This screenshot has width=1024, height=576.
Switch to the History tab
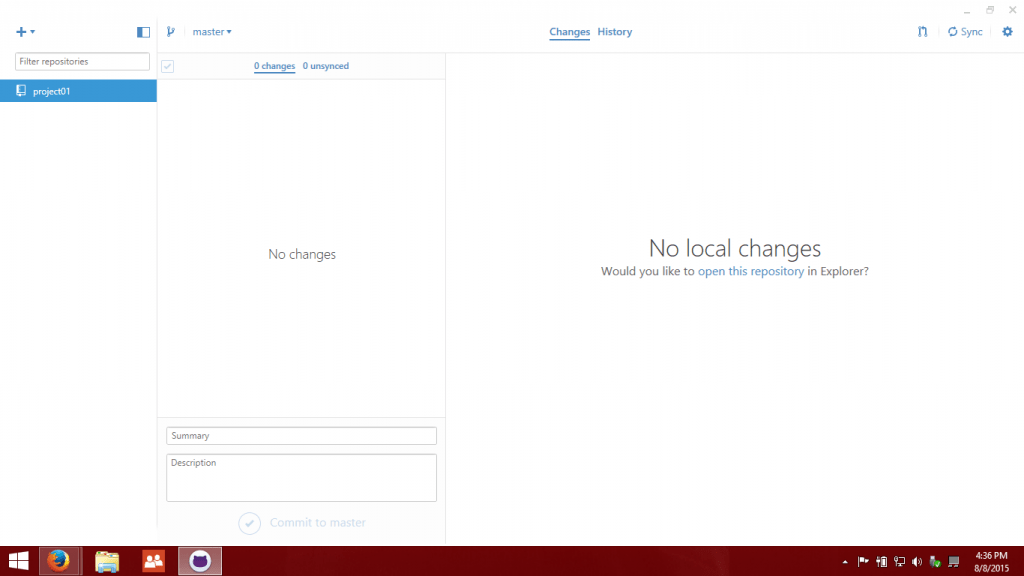615,31
